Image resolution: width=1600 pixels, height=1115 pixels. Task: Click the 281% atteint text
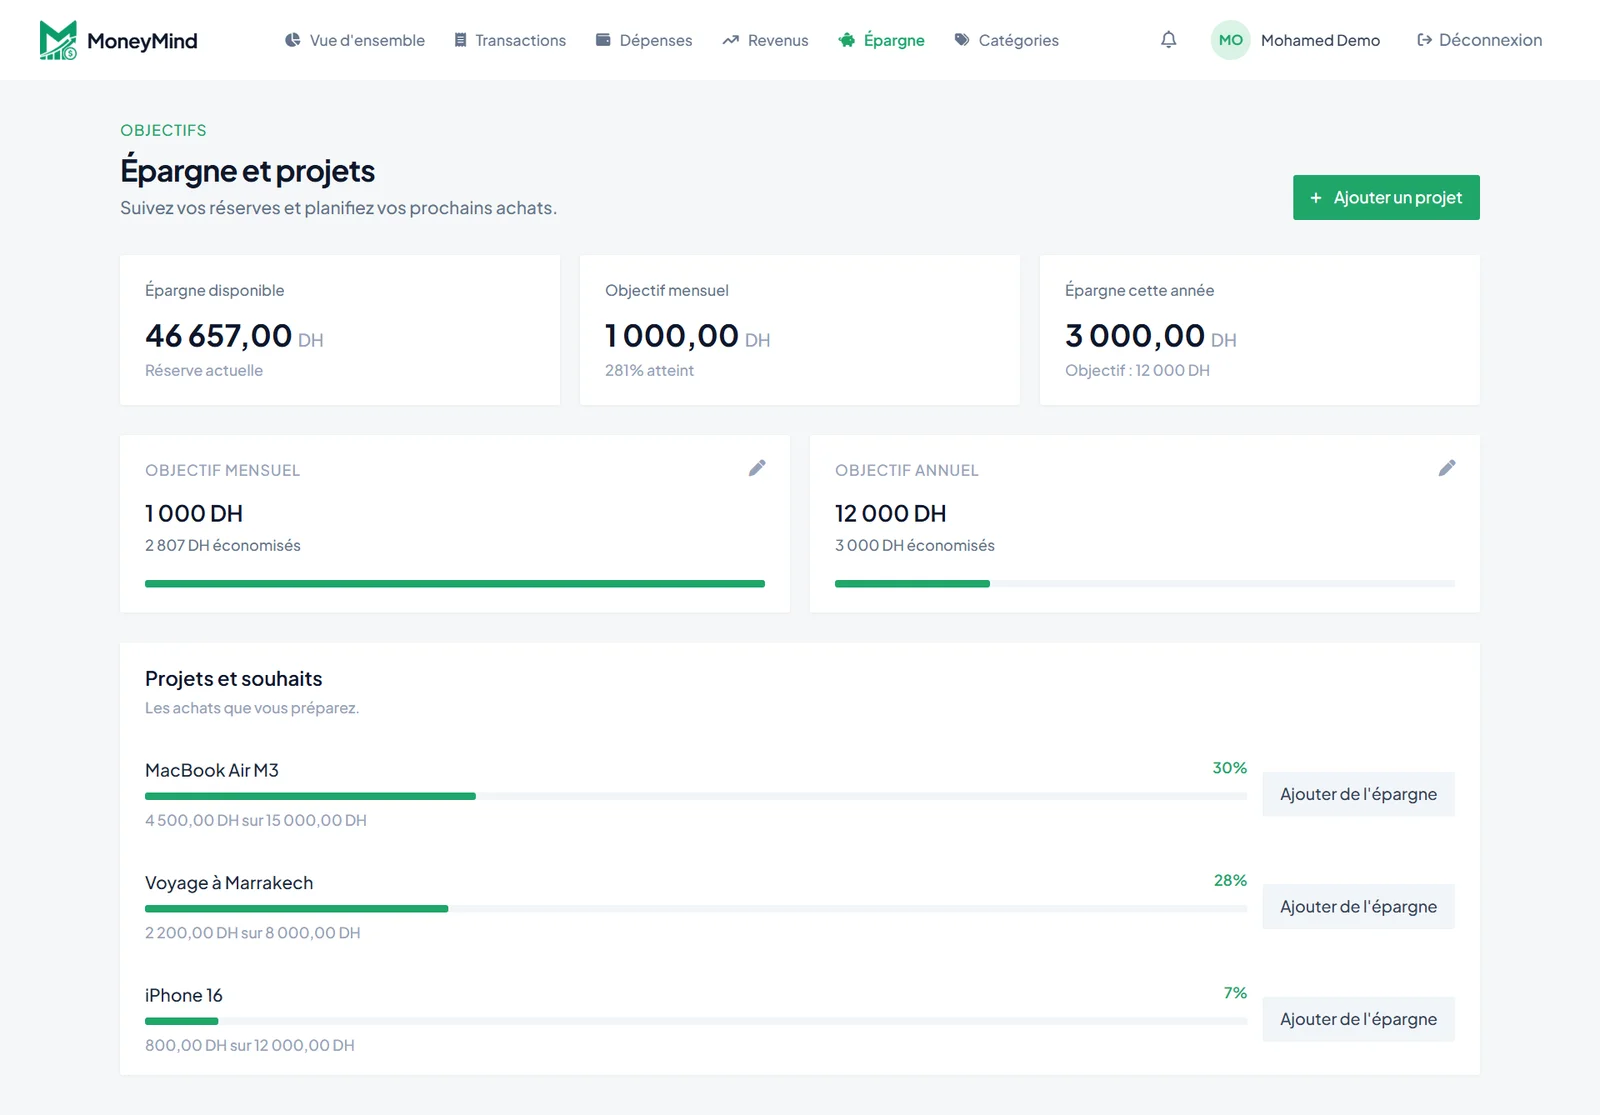tap(649, 370)
